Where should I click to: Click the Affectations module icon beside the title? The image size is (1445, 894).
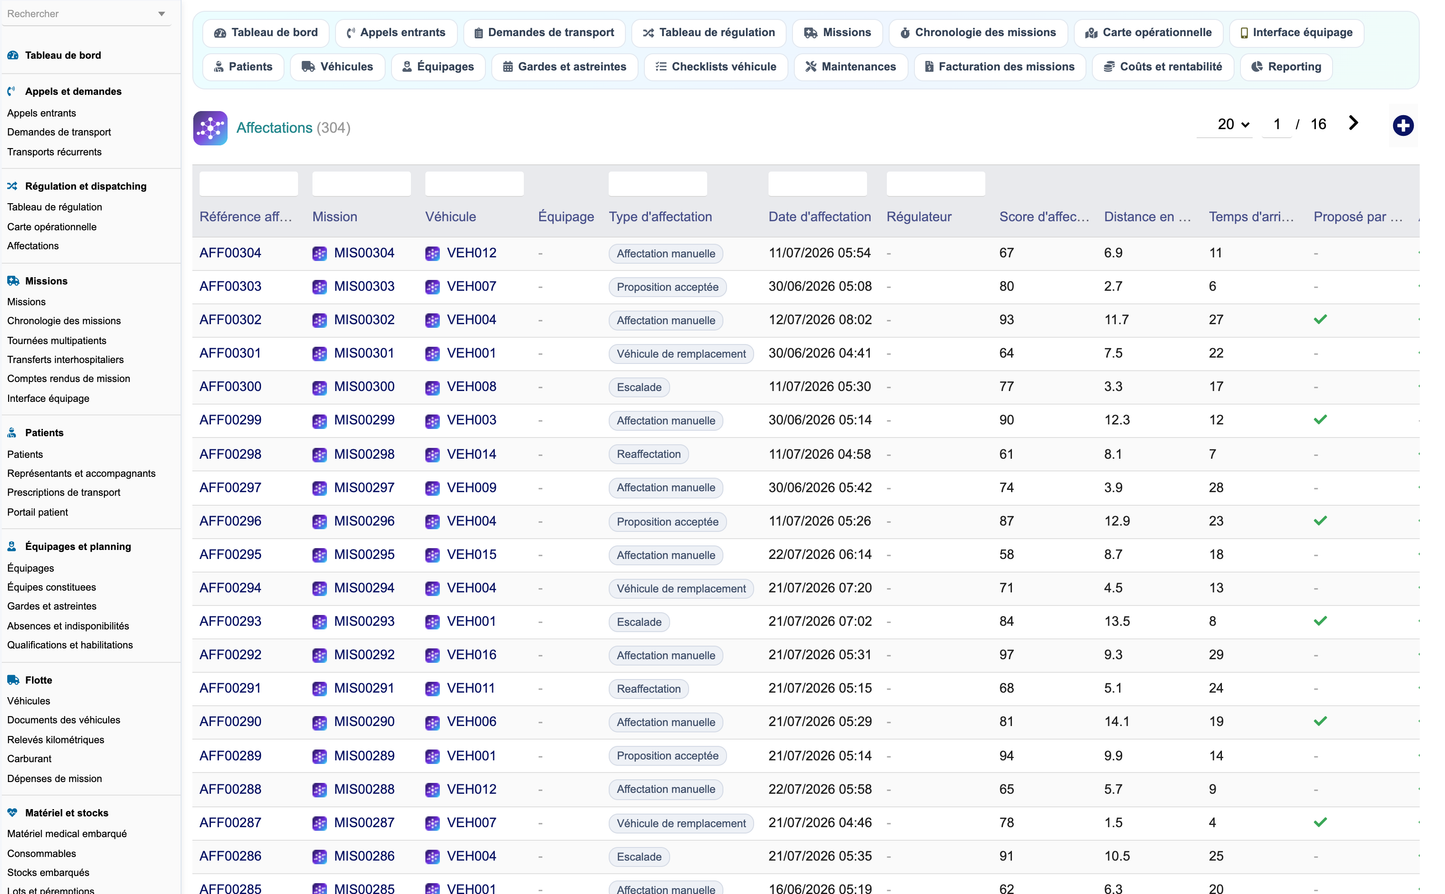click(210, 128)
